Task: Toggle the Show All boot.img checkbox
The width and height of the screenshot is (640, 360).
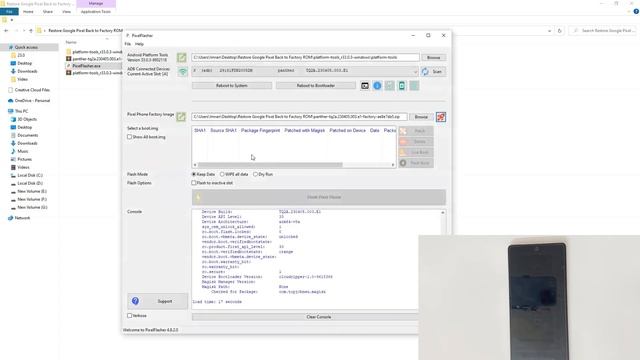Action: click(x=129, y=137)
